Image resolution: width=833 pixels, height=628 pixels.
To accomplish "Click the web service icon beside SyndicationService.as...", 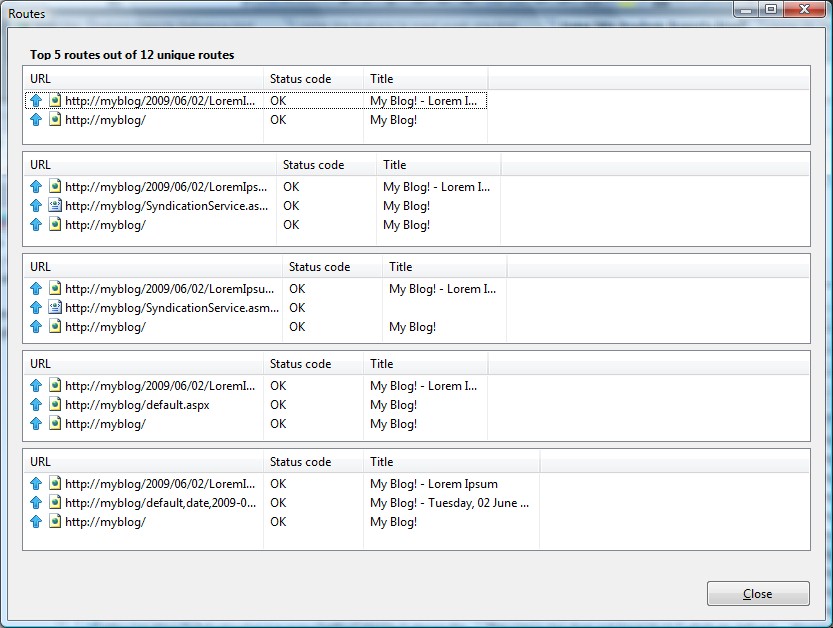I will click(55, 205).
